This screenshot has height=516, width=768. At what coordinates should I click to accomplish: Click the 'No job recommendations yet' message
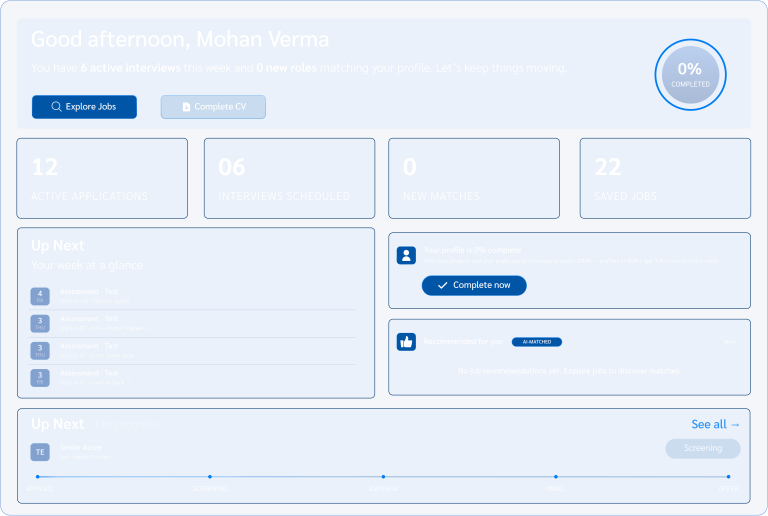pos(569,371)
